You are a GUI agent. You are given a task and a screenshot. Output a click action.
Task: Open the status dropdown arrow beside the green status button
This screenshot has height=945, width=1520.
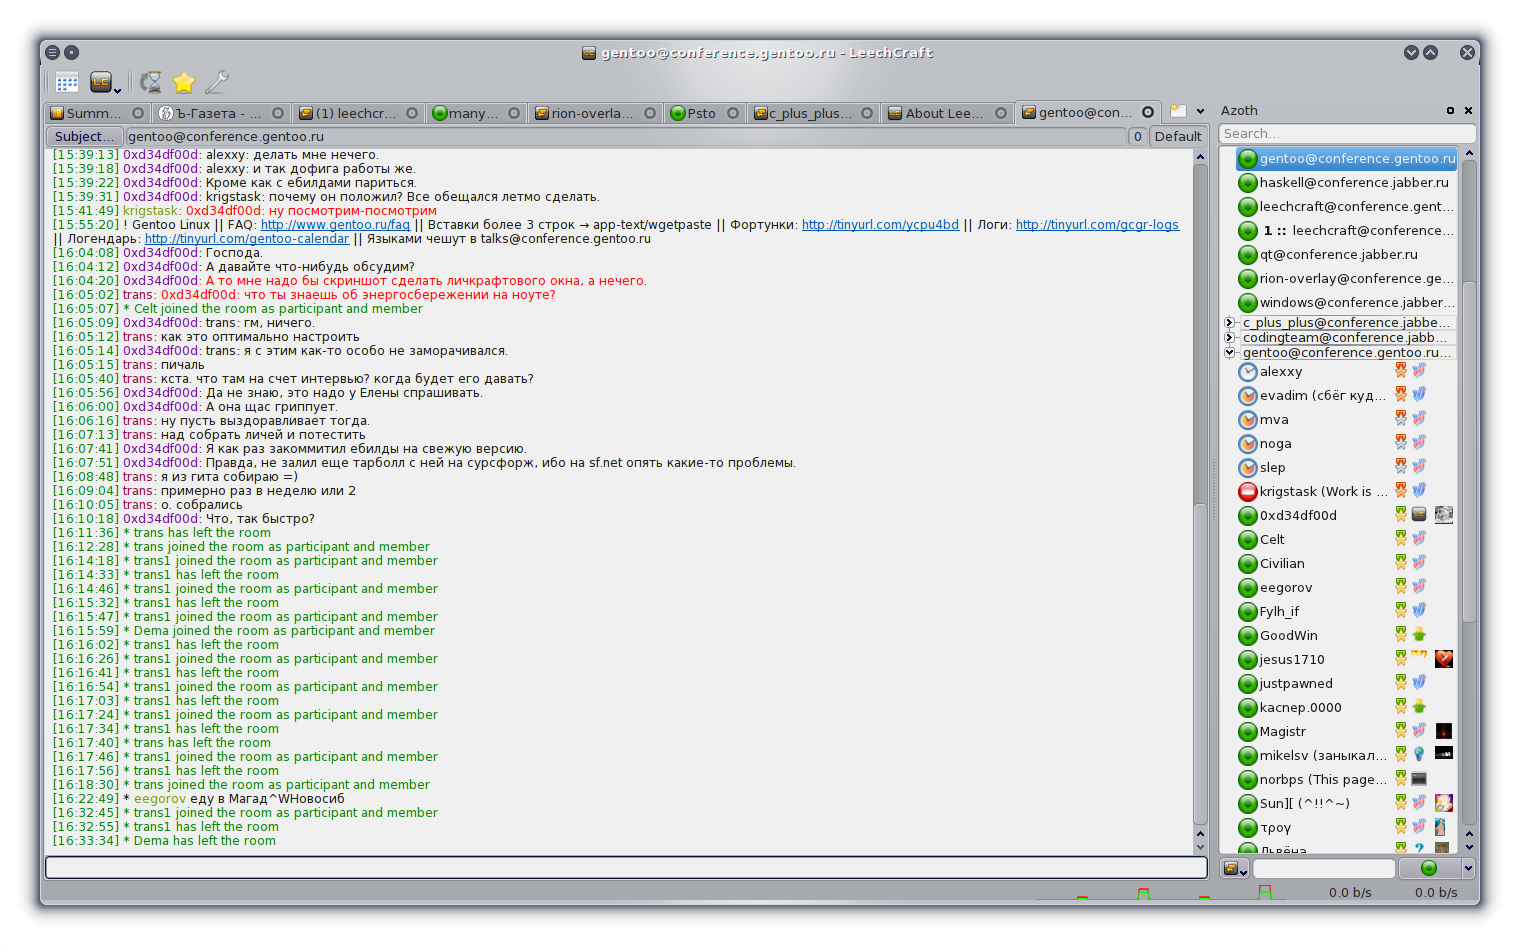pos(1467,868)
